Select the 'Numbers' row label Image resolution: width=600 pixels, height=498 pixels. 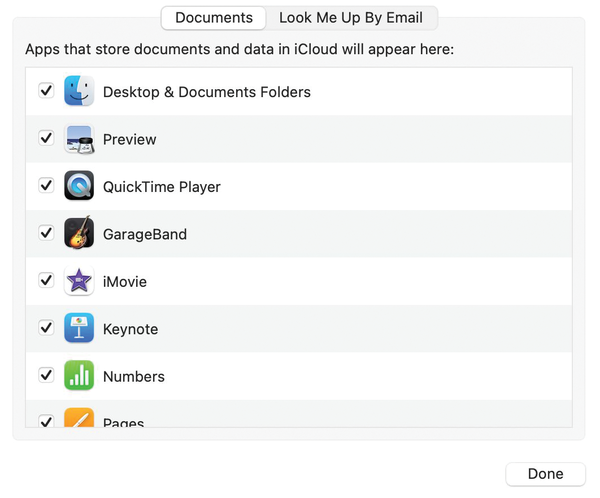134,377
